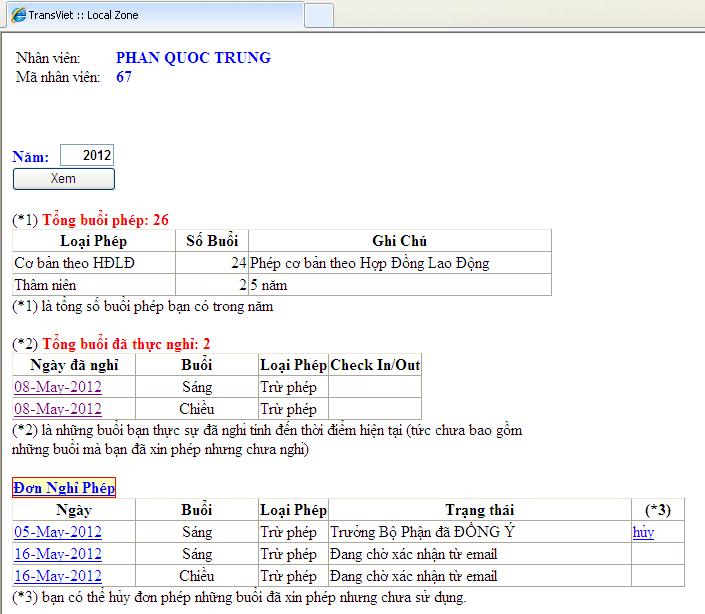Open the 16-May-2012 Sáng leave request link
Screen dimensions: 705x614
tap(58, 554)
